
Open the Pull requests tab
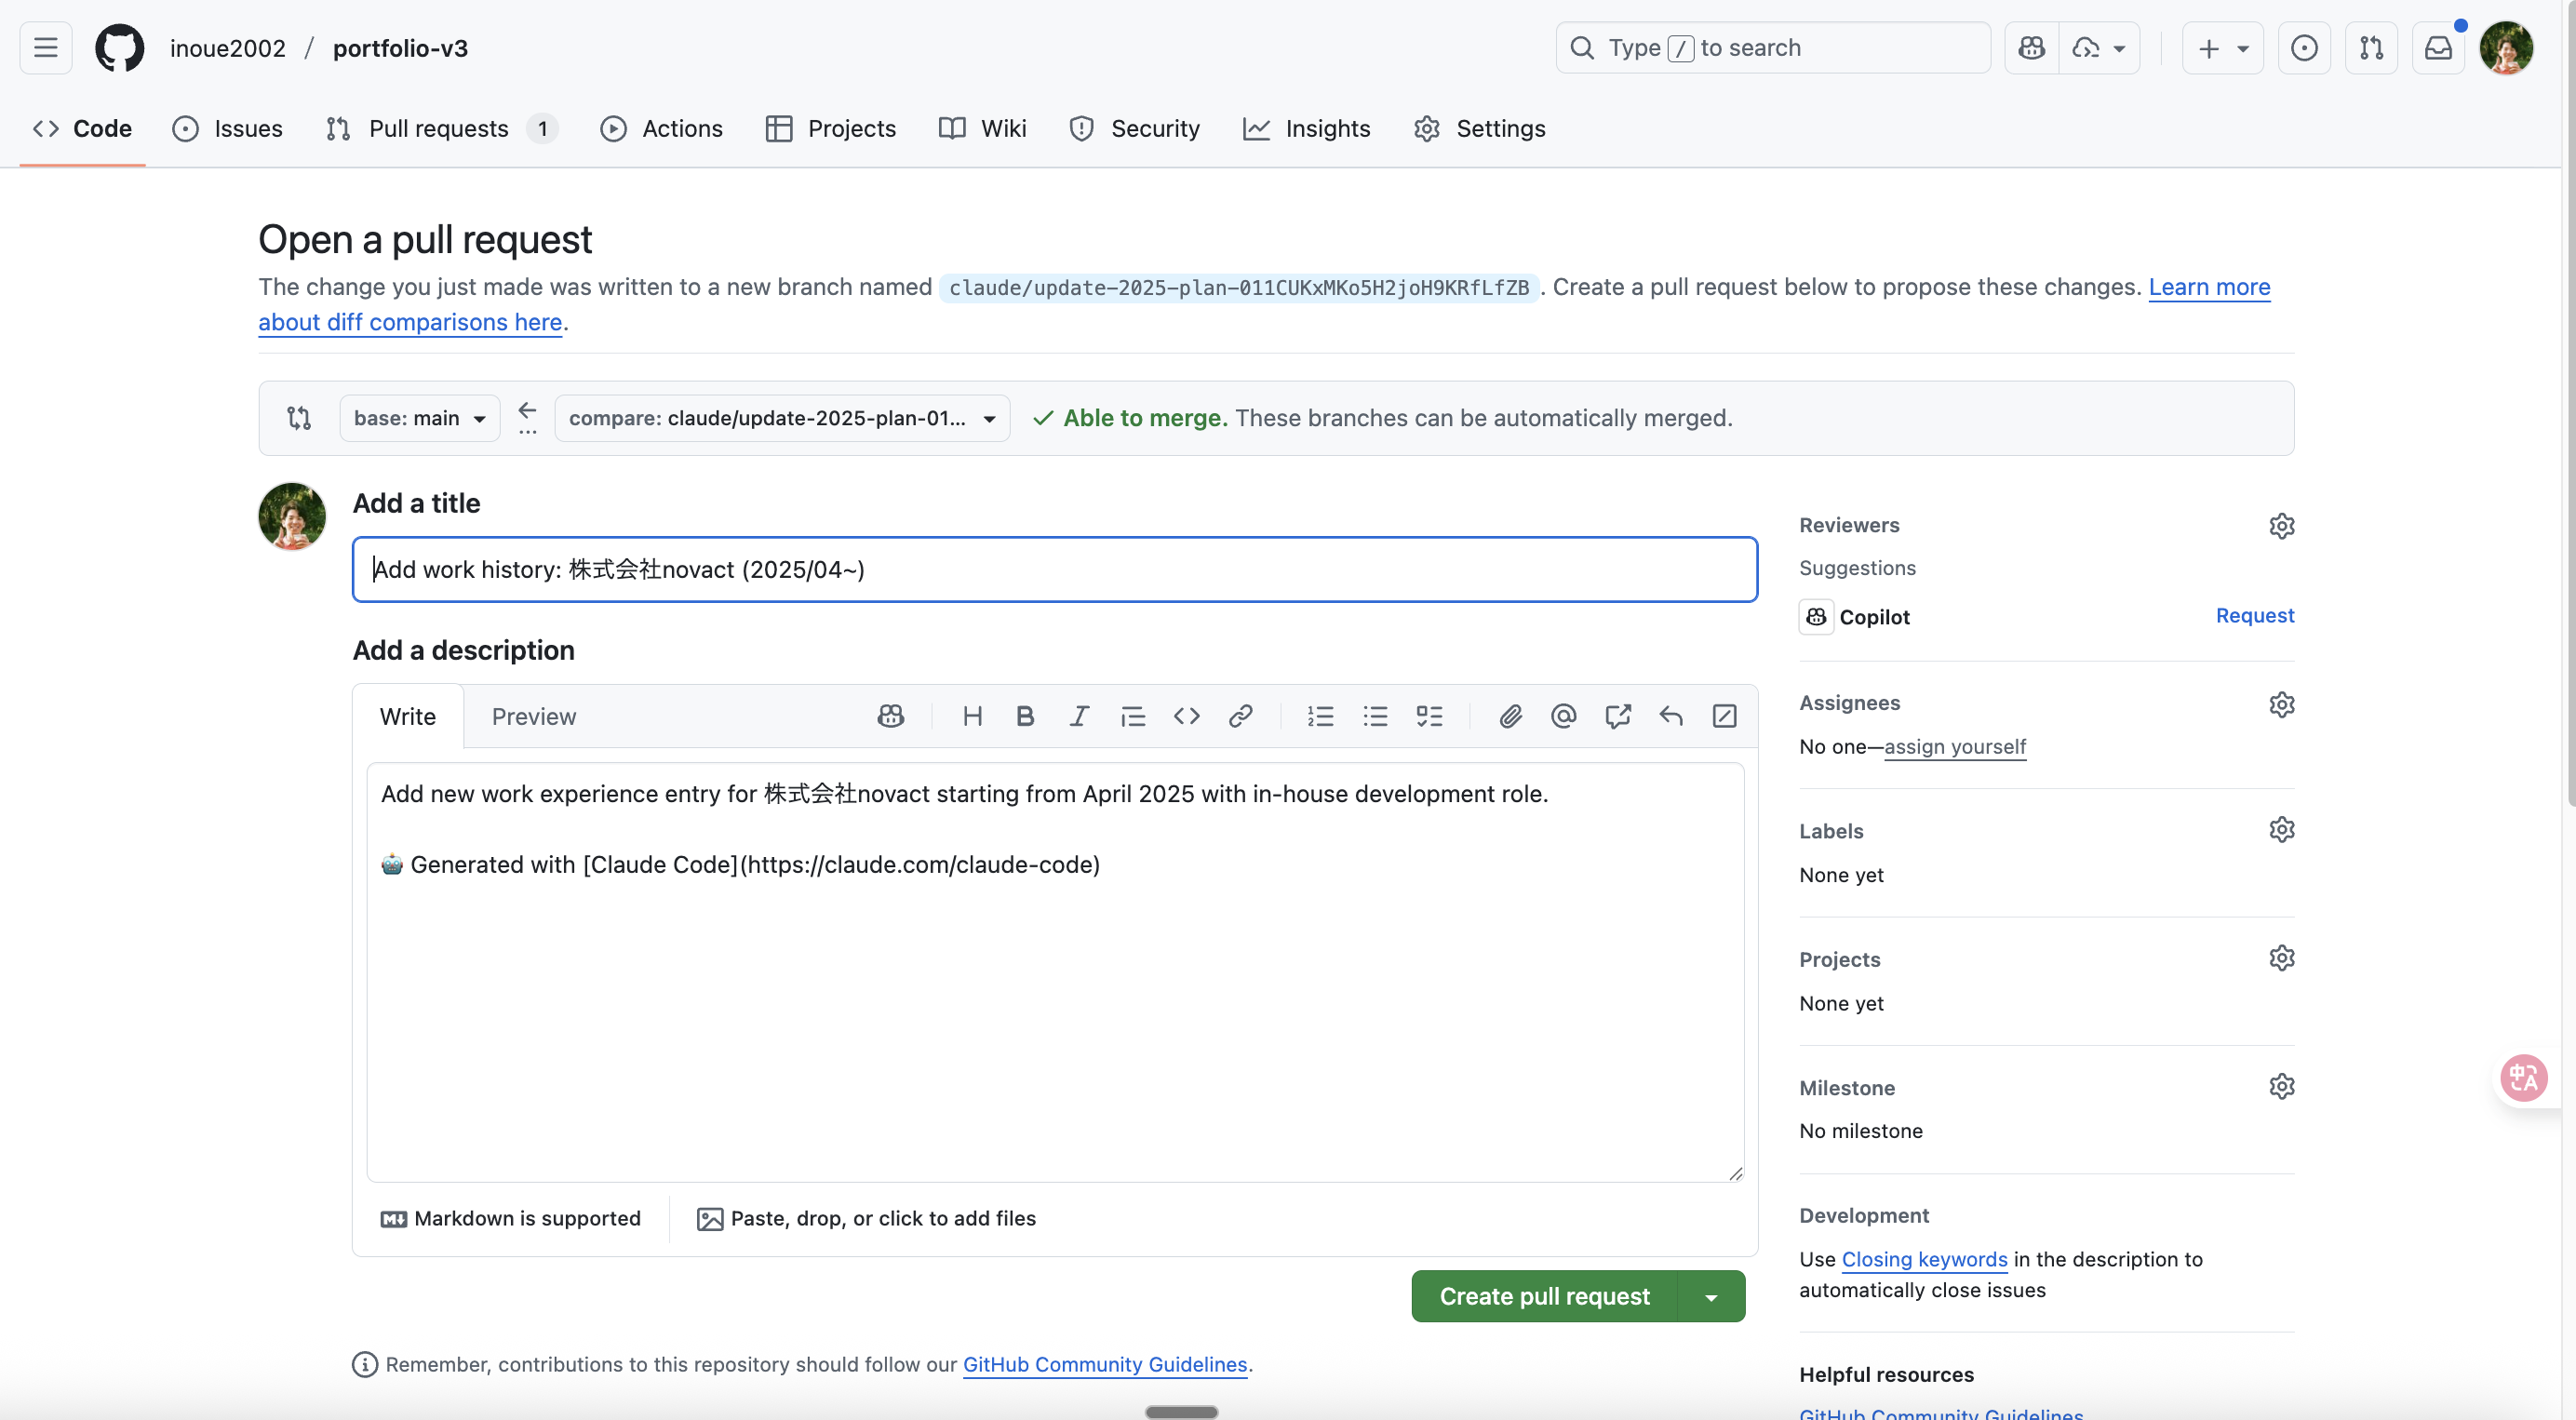coord(439,129)
